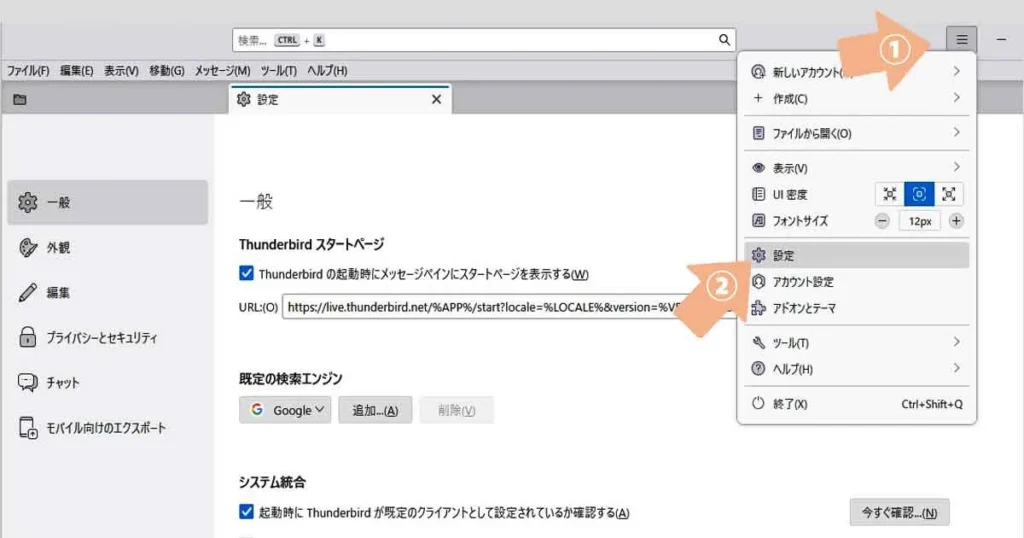Open the Google search engine dropdown
Viewport: 1024px width, 538px height.
pos(285,410)
